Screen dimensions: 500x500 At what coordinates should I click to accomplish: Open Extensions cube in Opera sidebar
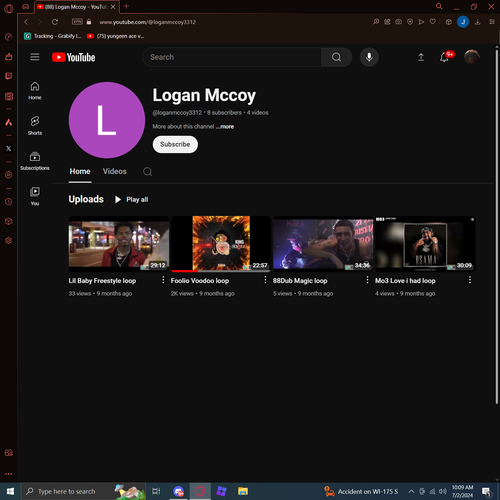click(x=9, y=221)
